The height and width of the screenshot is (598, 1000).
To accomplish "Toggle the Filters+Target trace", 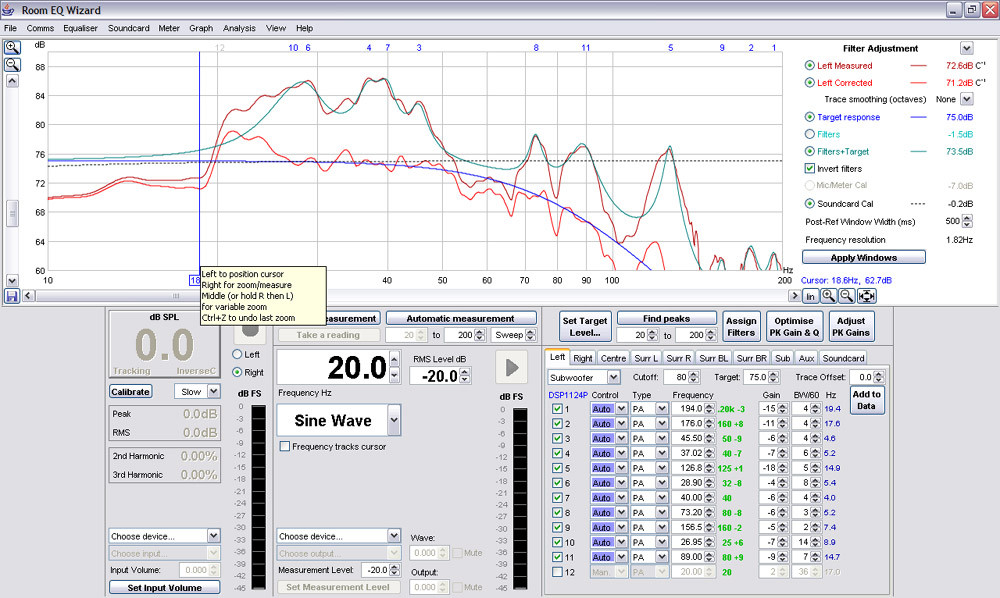I will (809, 151).
